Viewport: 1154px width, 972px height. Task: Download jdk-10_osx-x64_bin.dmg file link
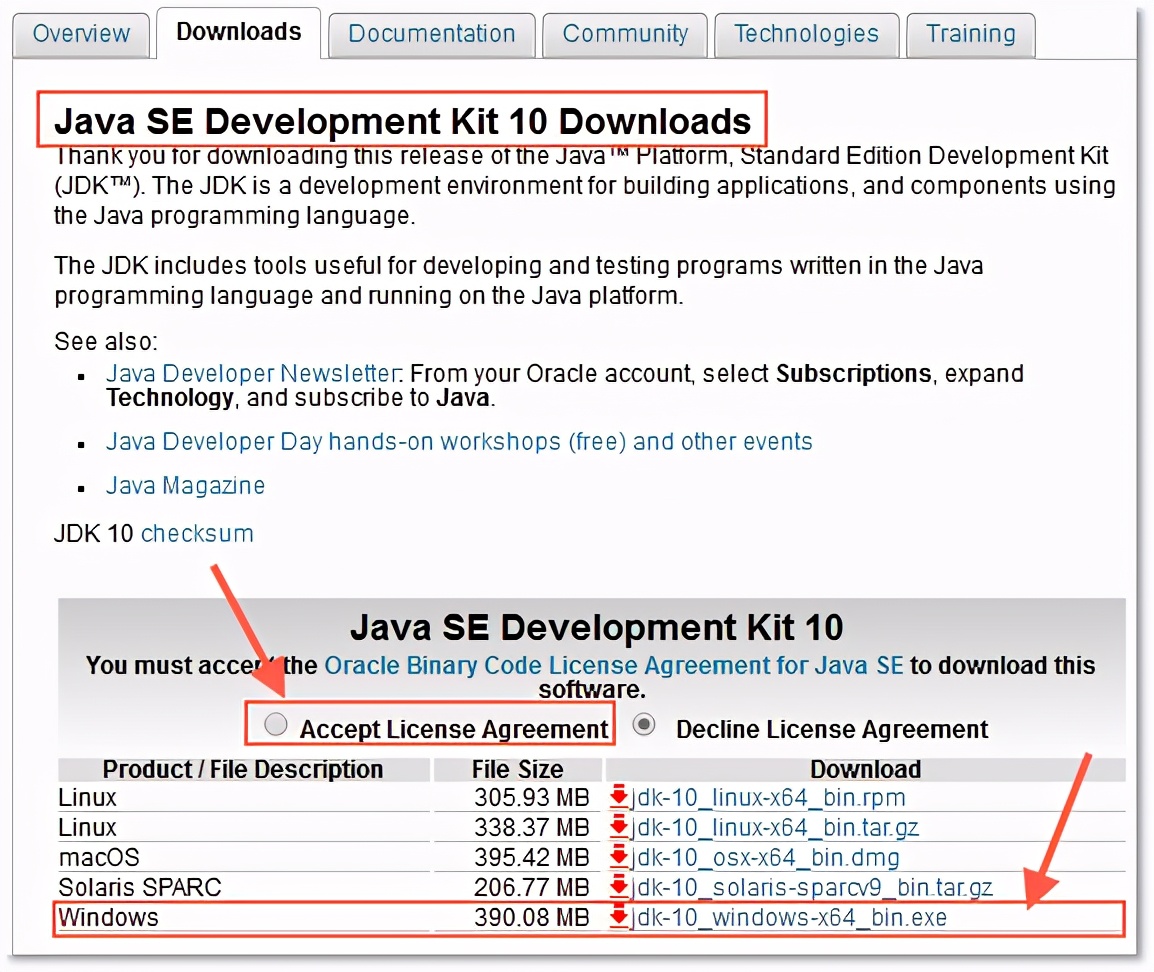tap(765, 858)
